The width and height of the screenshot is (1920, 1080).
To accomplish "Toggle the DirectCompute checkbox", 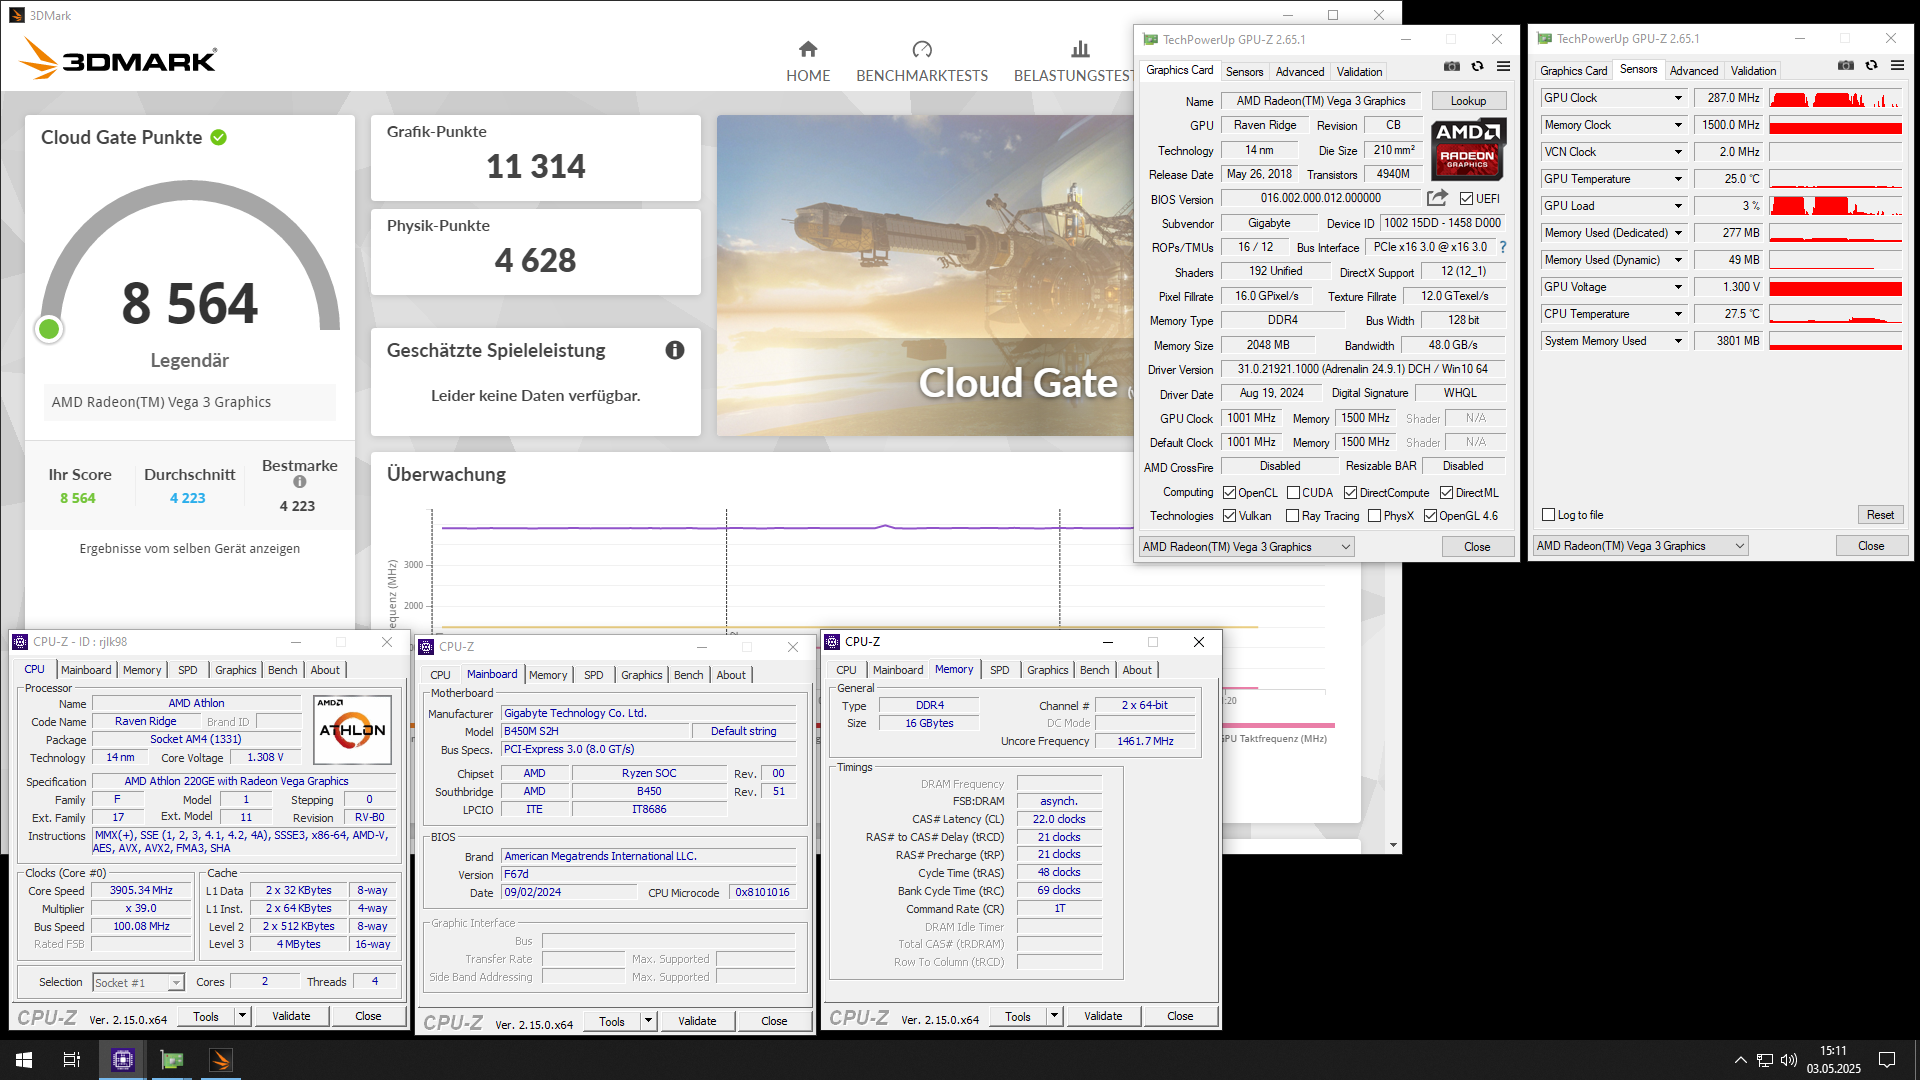I will tap(1350, 493).
